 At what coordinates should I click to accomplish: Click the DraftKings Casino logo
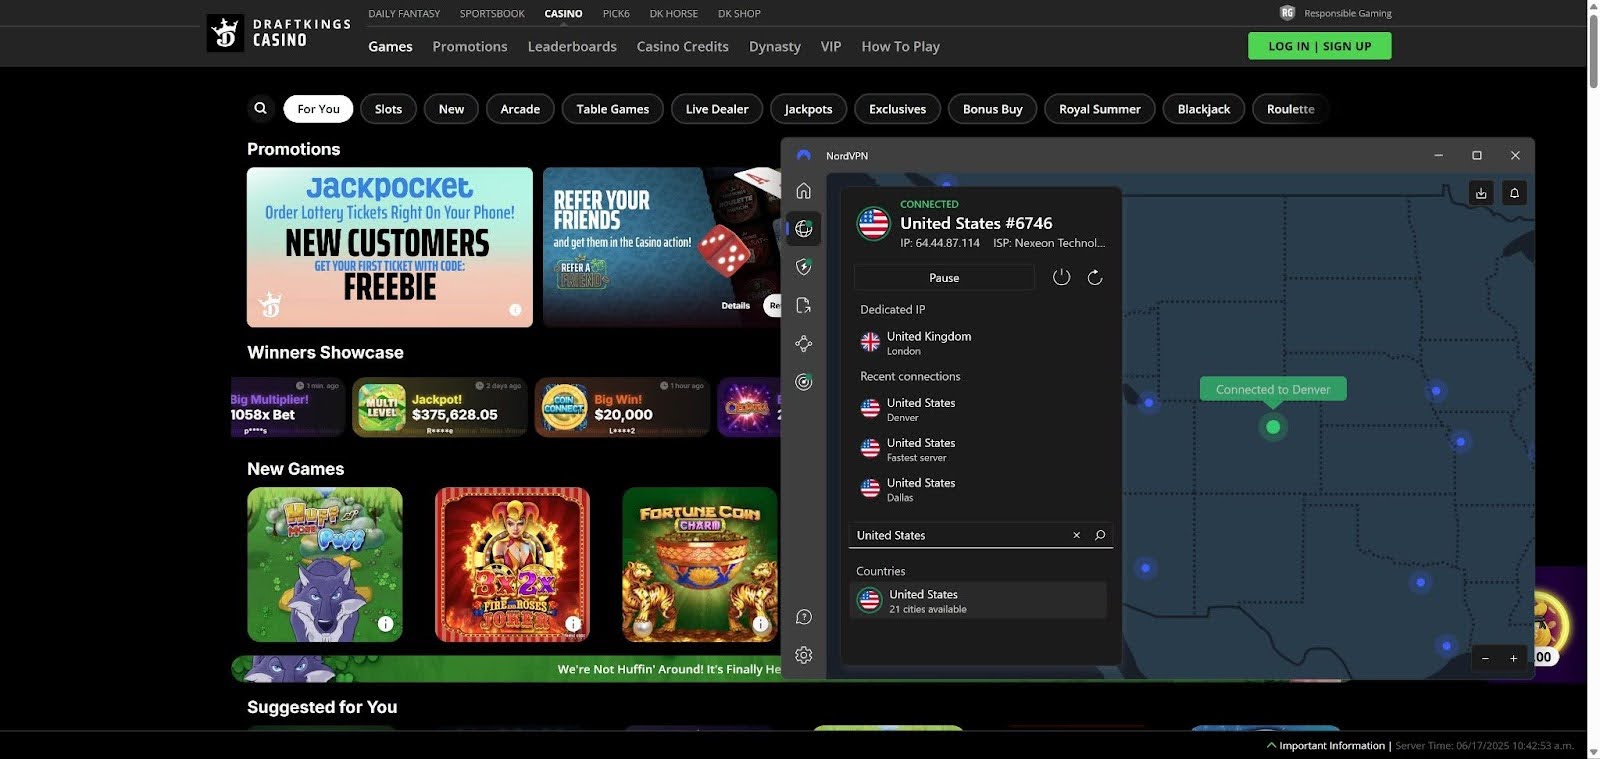[279, 32]
